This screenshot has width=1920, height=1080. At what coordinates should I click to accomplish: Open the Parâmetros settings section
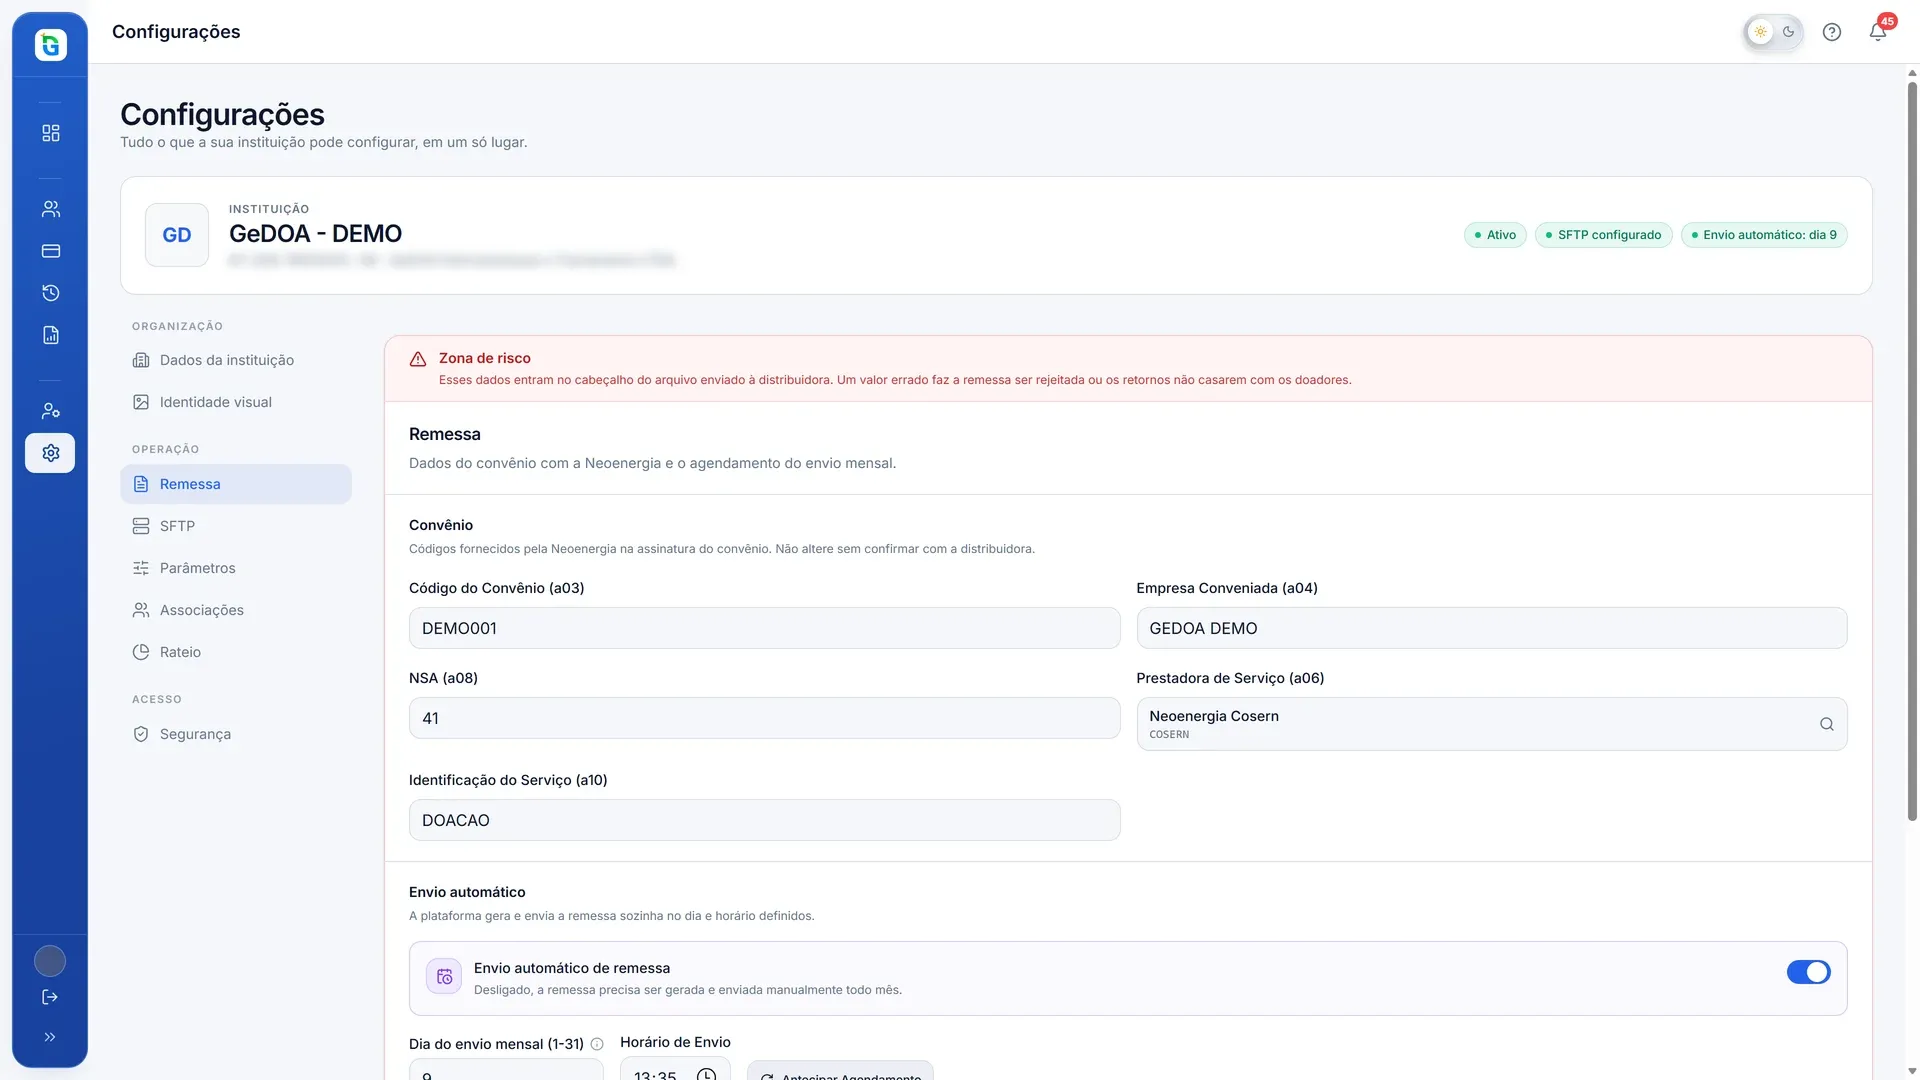[x=236, y=568]
